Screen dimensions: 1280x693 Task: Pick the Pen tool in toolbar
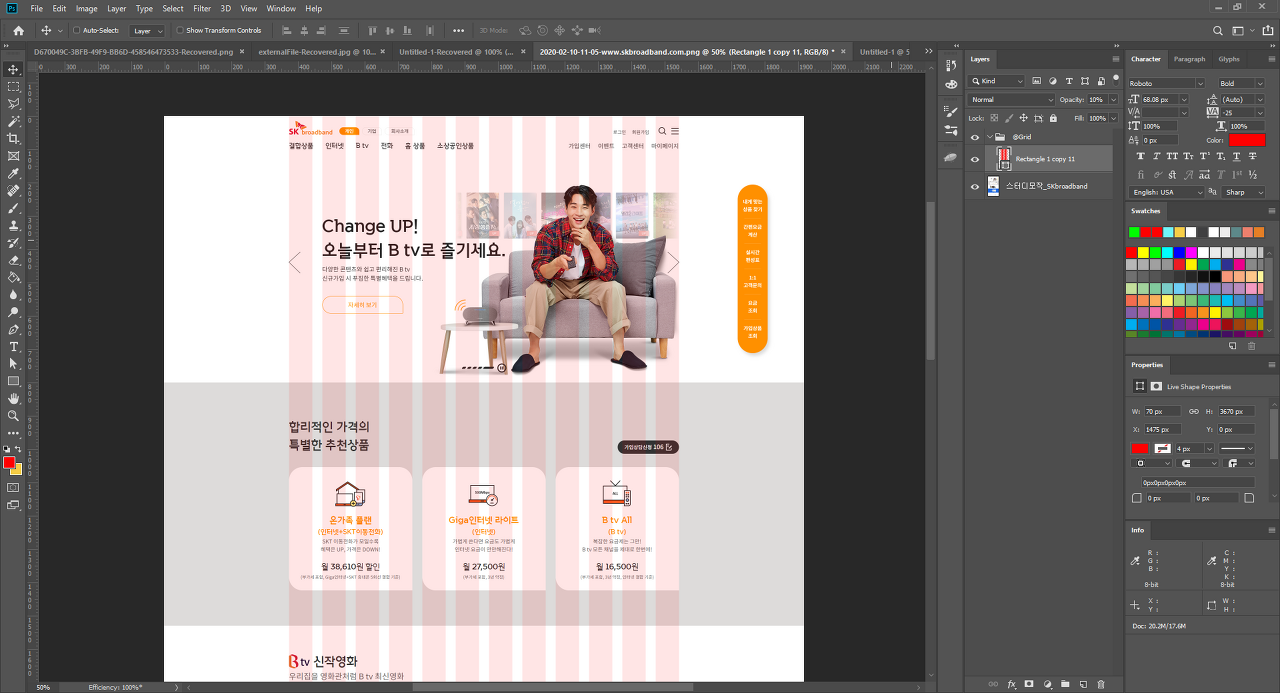pyautogui.click(x=14, y=329)
